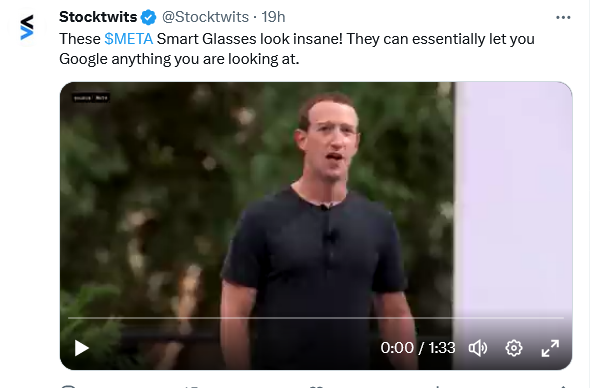
Task: Click the 0:00 / 1:33 time display
Action: tap(418, 348)
